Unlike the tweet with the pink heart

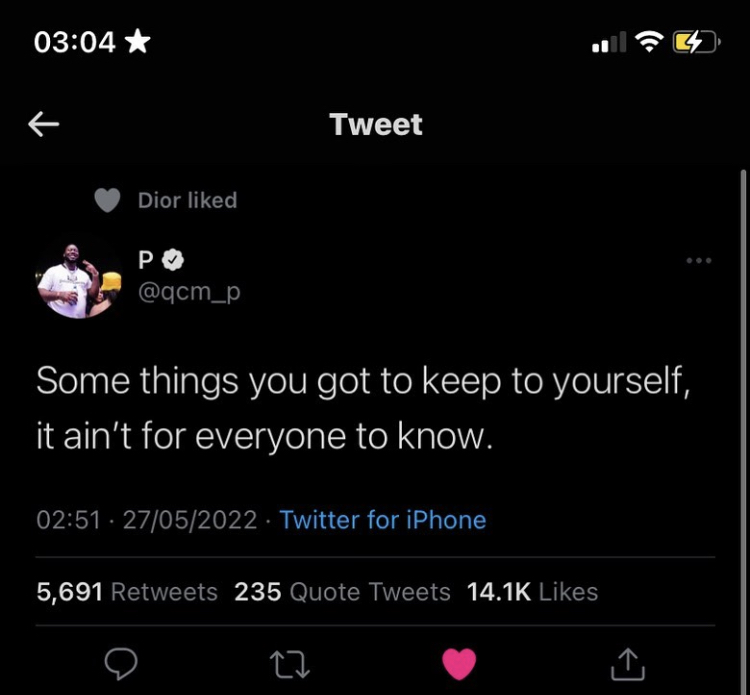click(459, 664)
